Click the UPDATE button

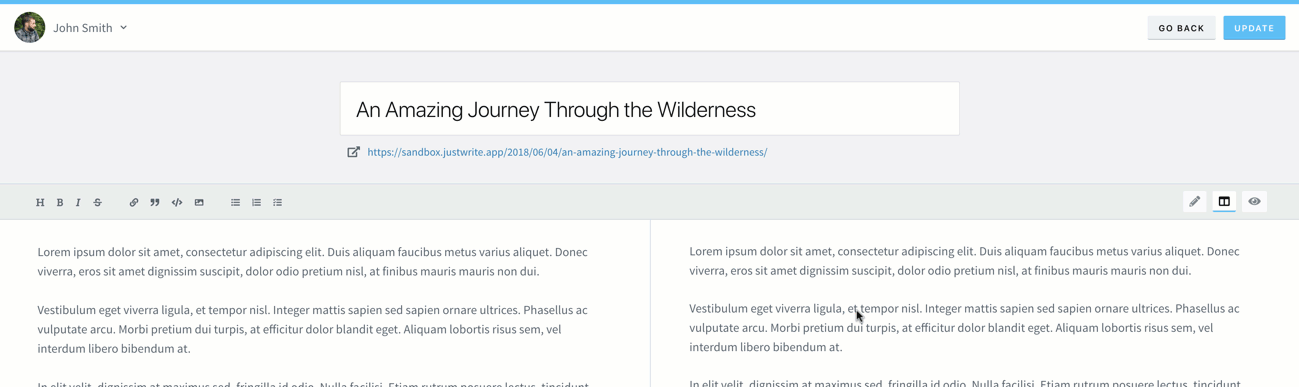[1254, 28]
